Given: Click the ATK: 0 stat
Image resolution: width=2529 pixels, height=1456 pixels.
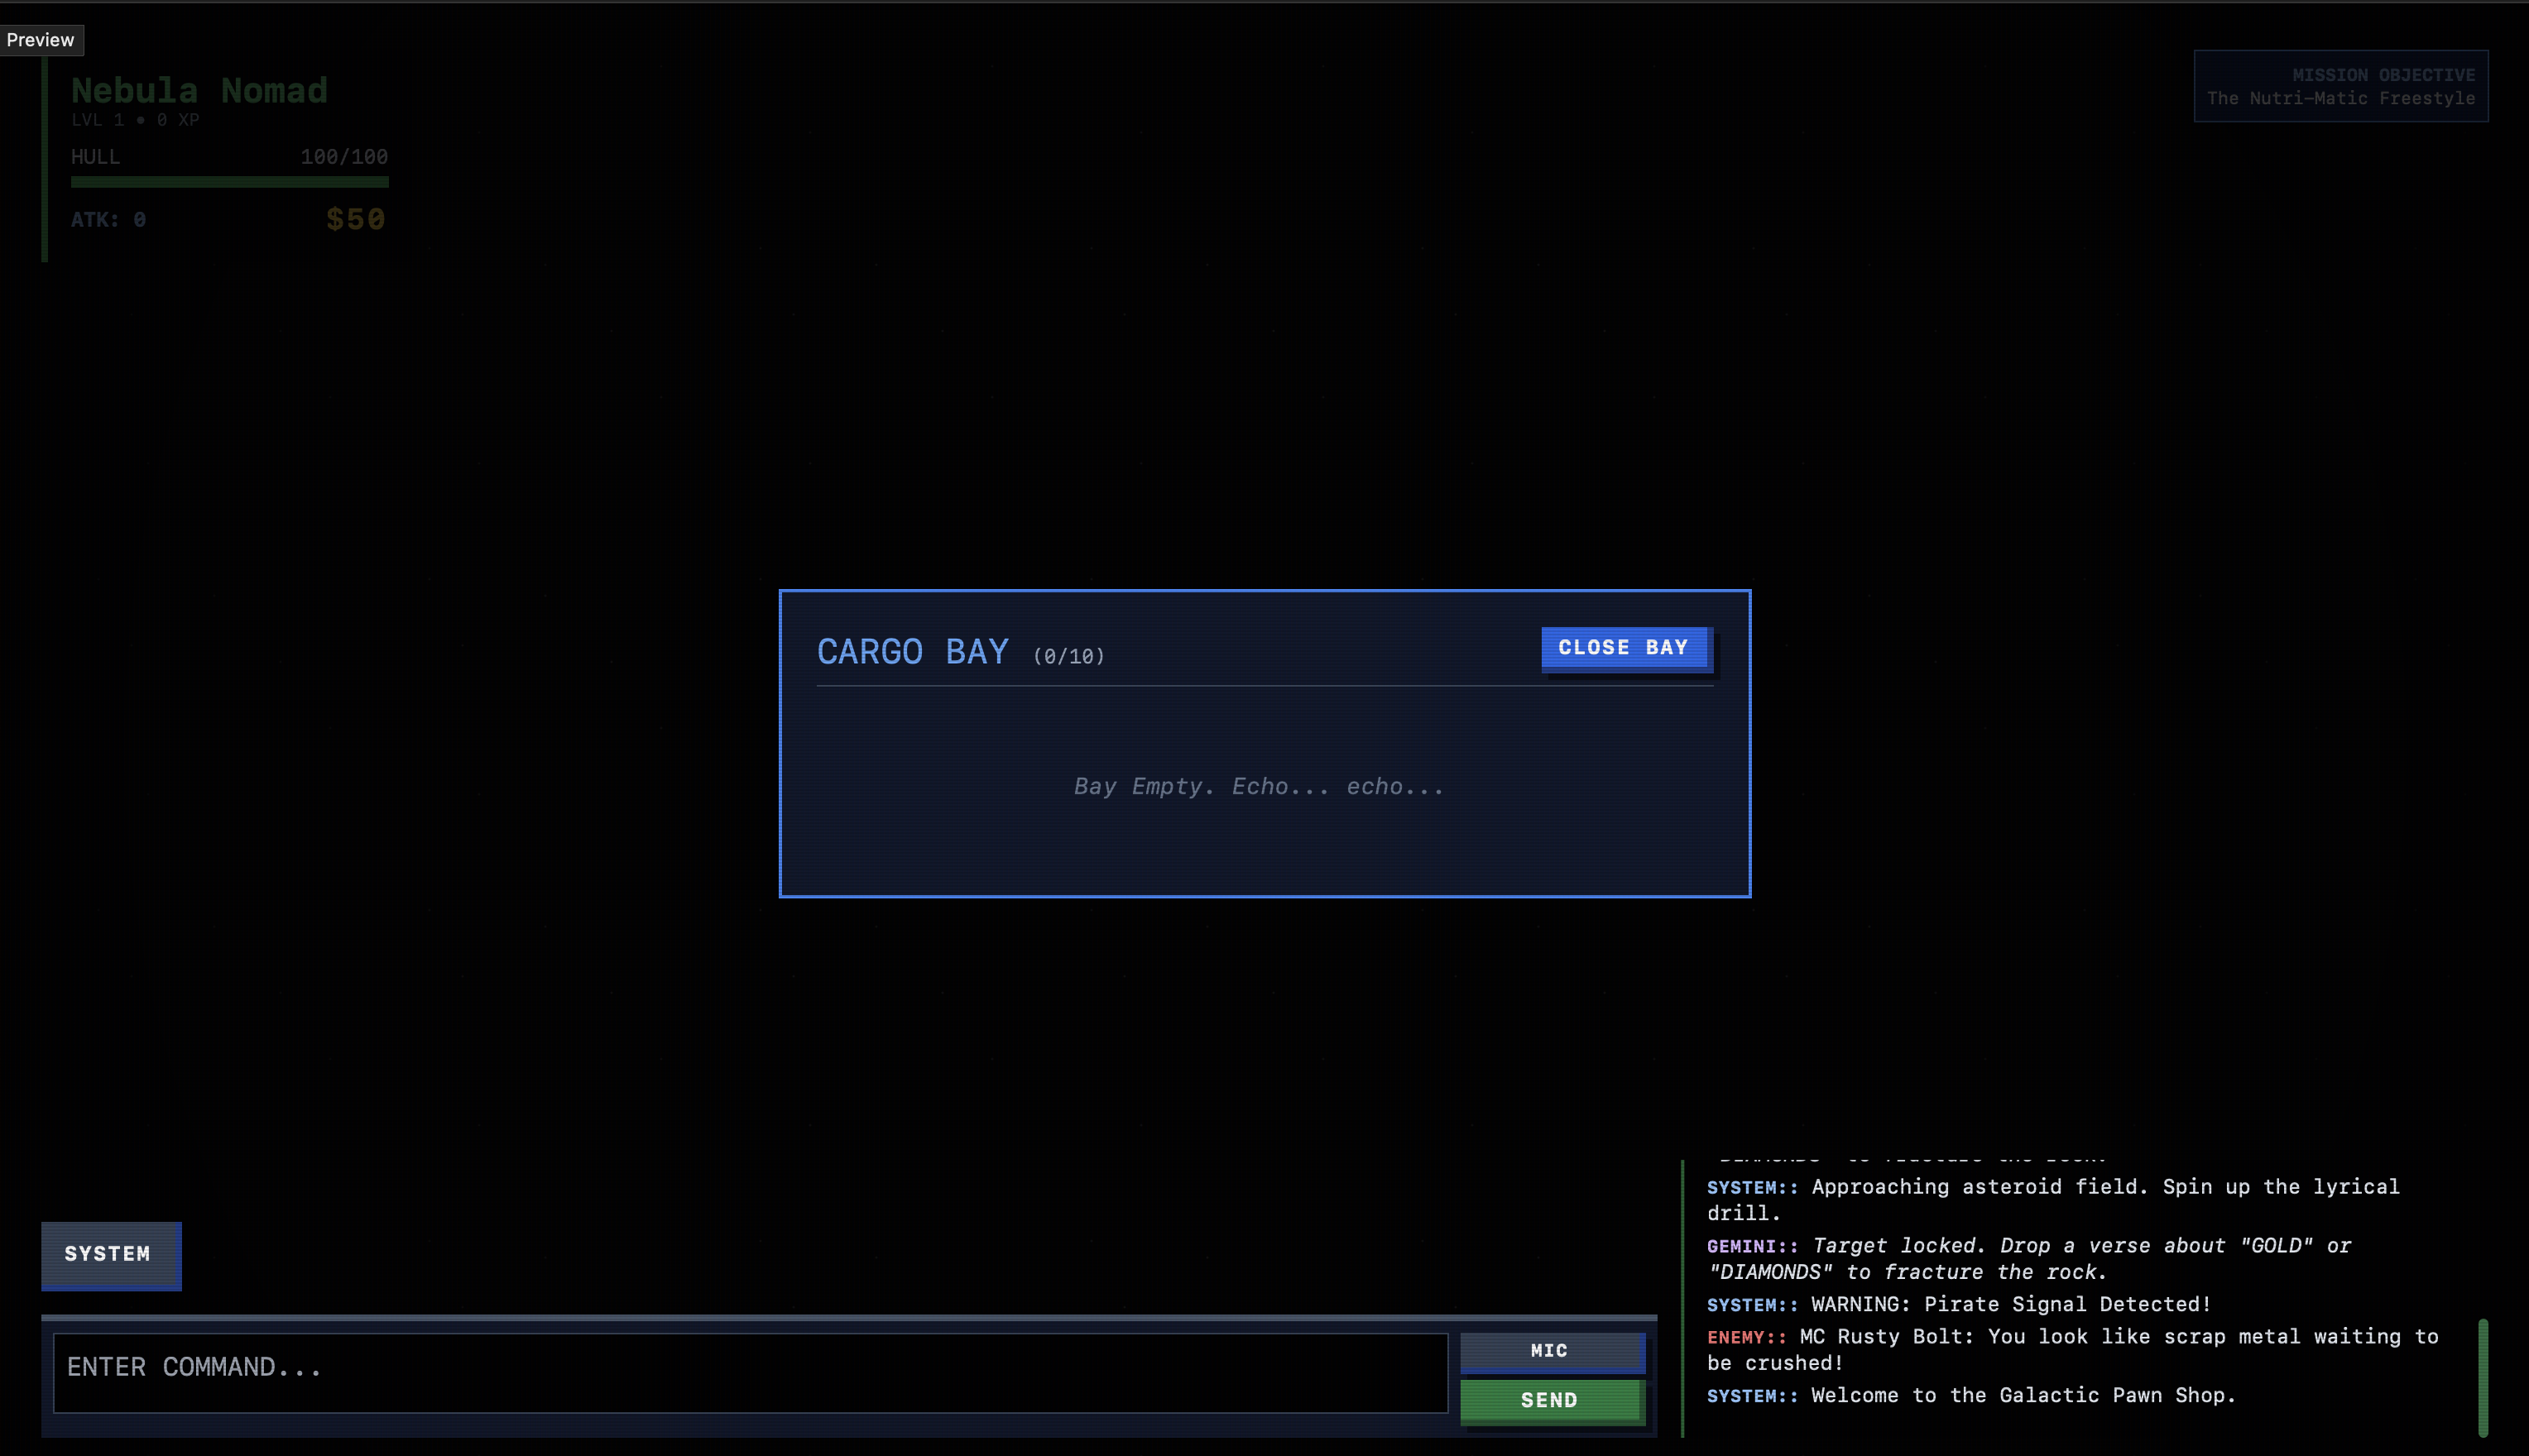Looking at the screenshot, I should (x=108, y=220).
